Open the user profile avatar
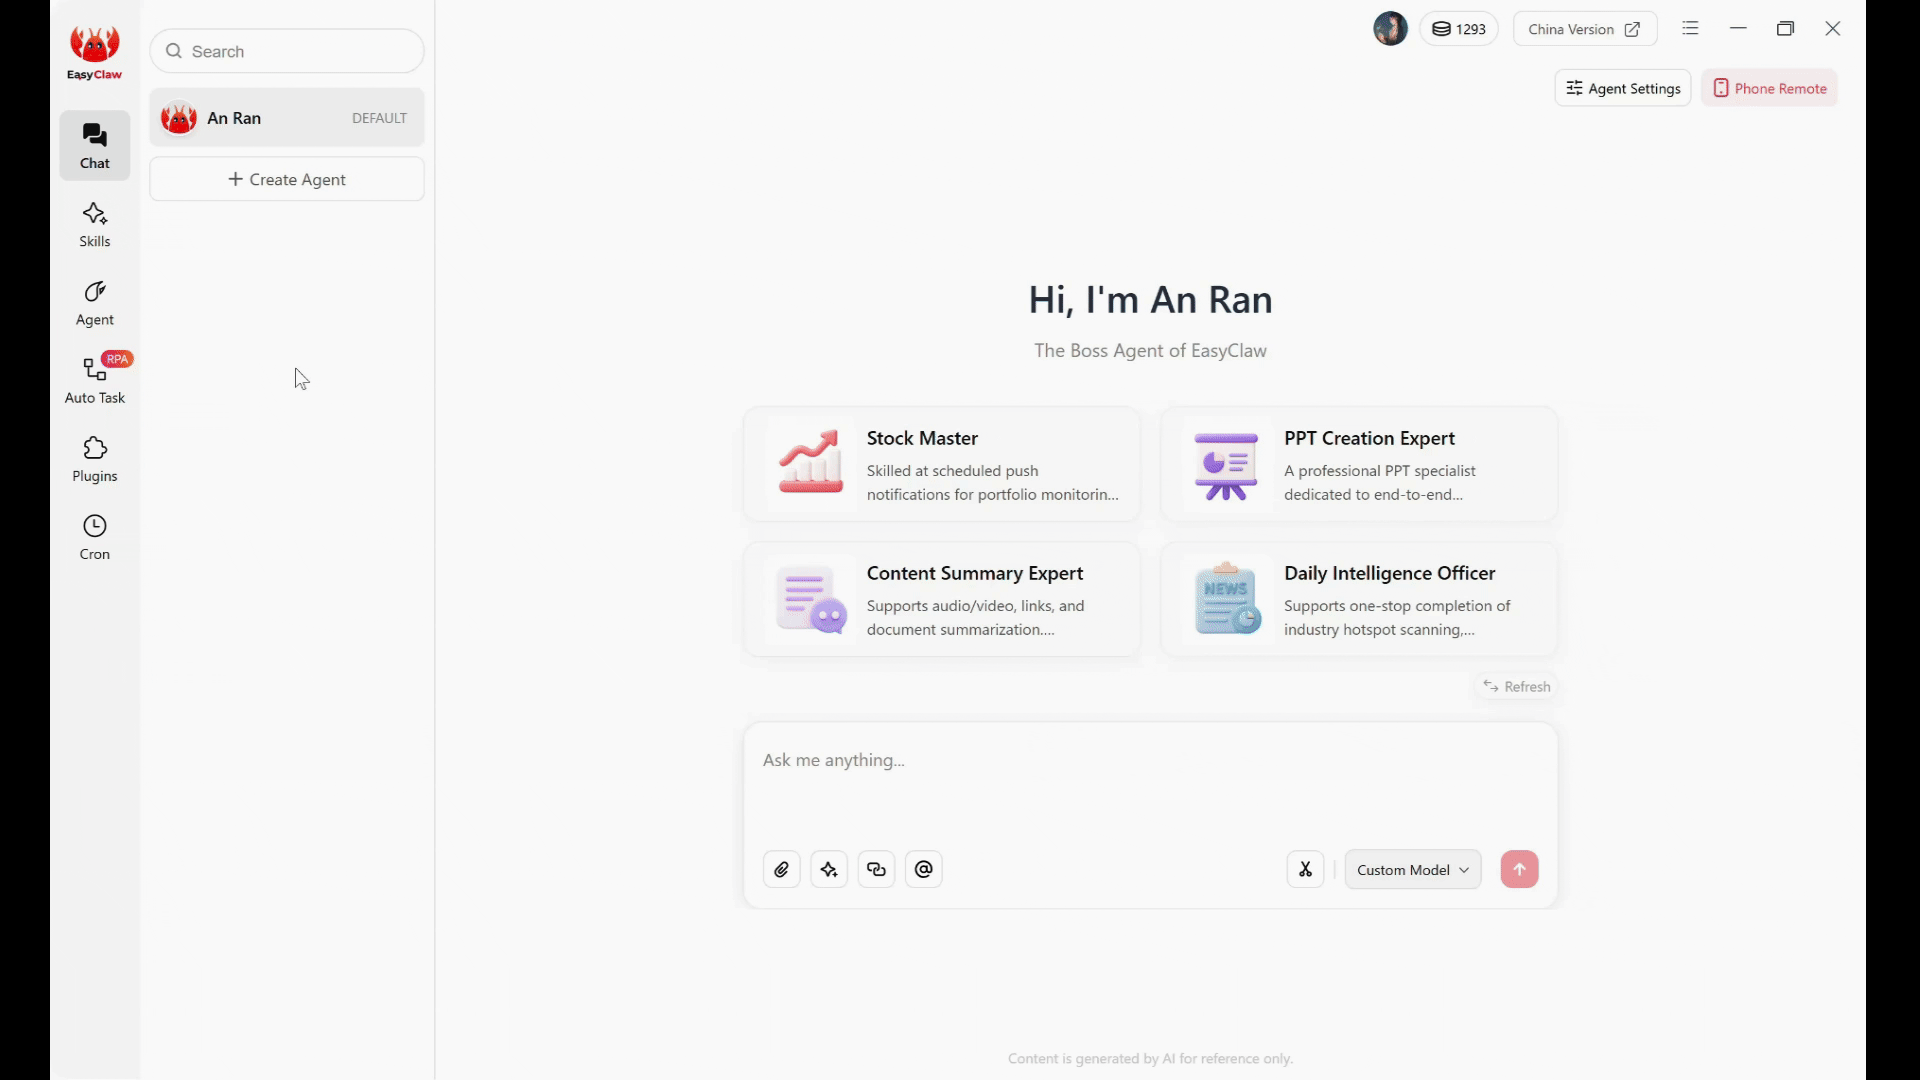 click(x=1390, y=29)
